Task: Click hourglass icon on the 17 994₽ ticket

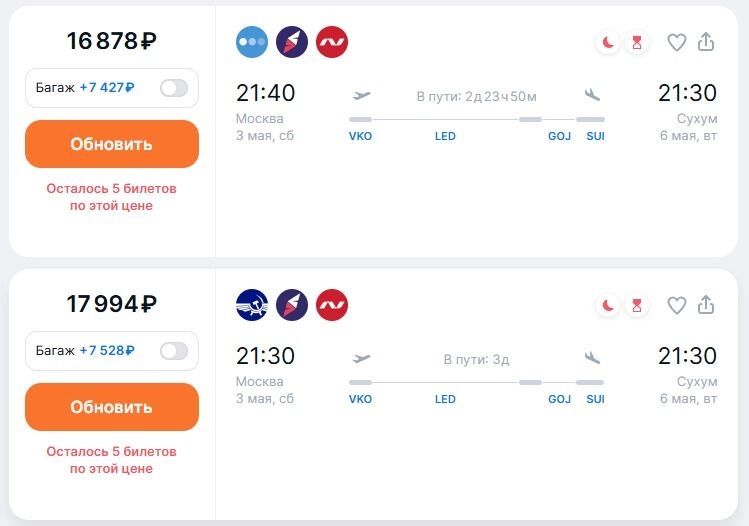Action: pos(637,305)
